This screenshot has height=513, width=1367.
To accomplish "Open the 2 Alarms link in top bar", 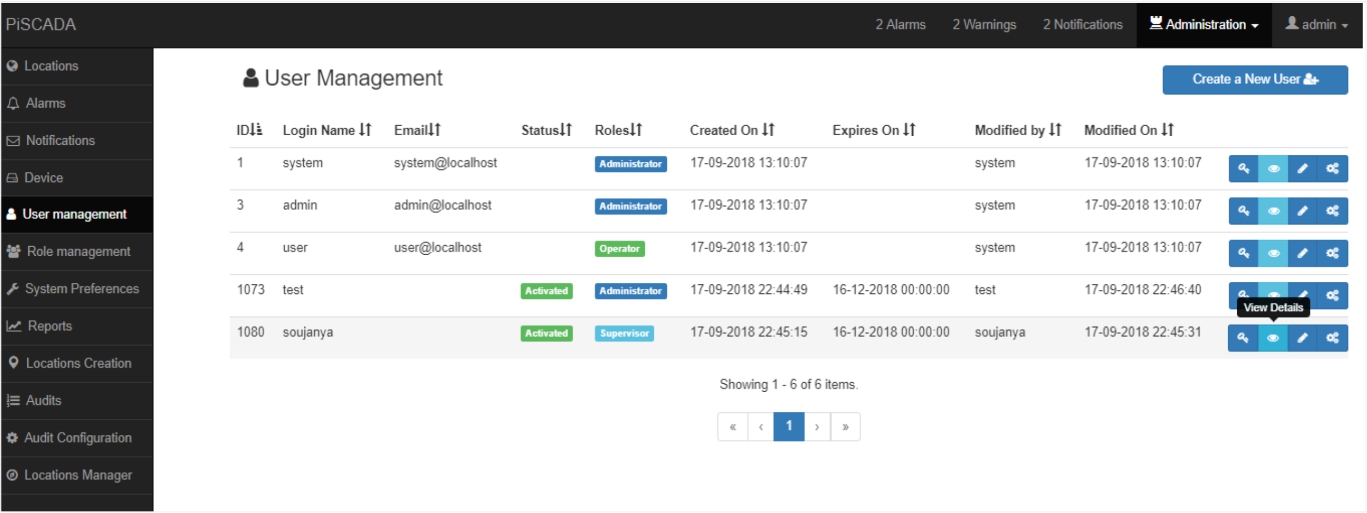I will 900,25.
